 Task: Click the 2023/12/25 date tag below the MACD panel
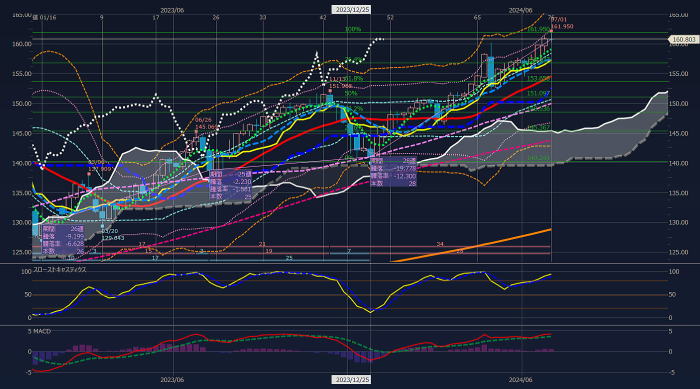click(352, 380)
